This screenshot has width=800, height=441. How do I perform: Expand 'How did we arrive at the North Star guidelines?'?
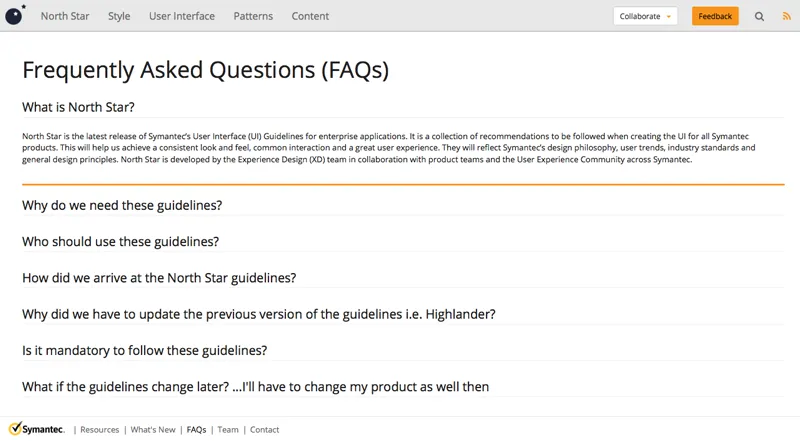(x=159, y=278)
